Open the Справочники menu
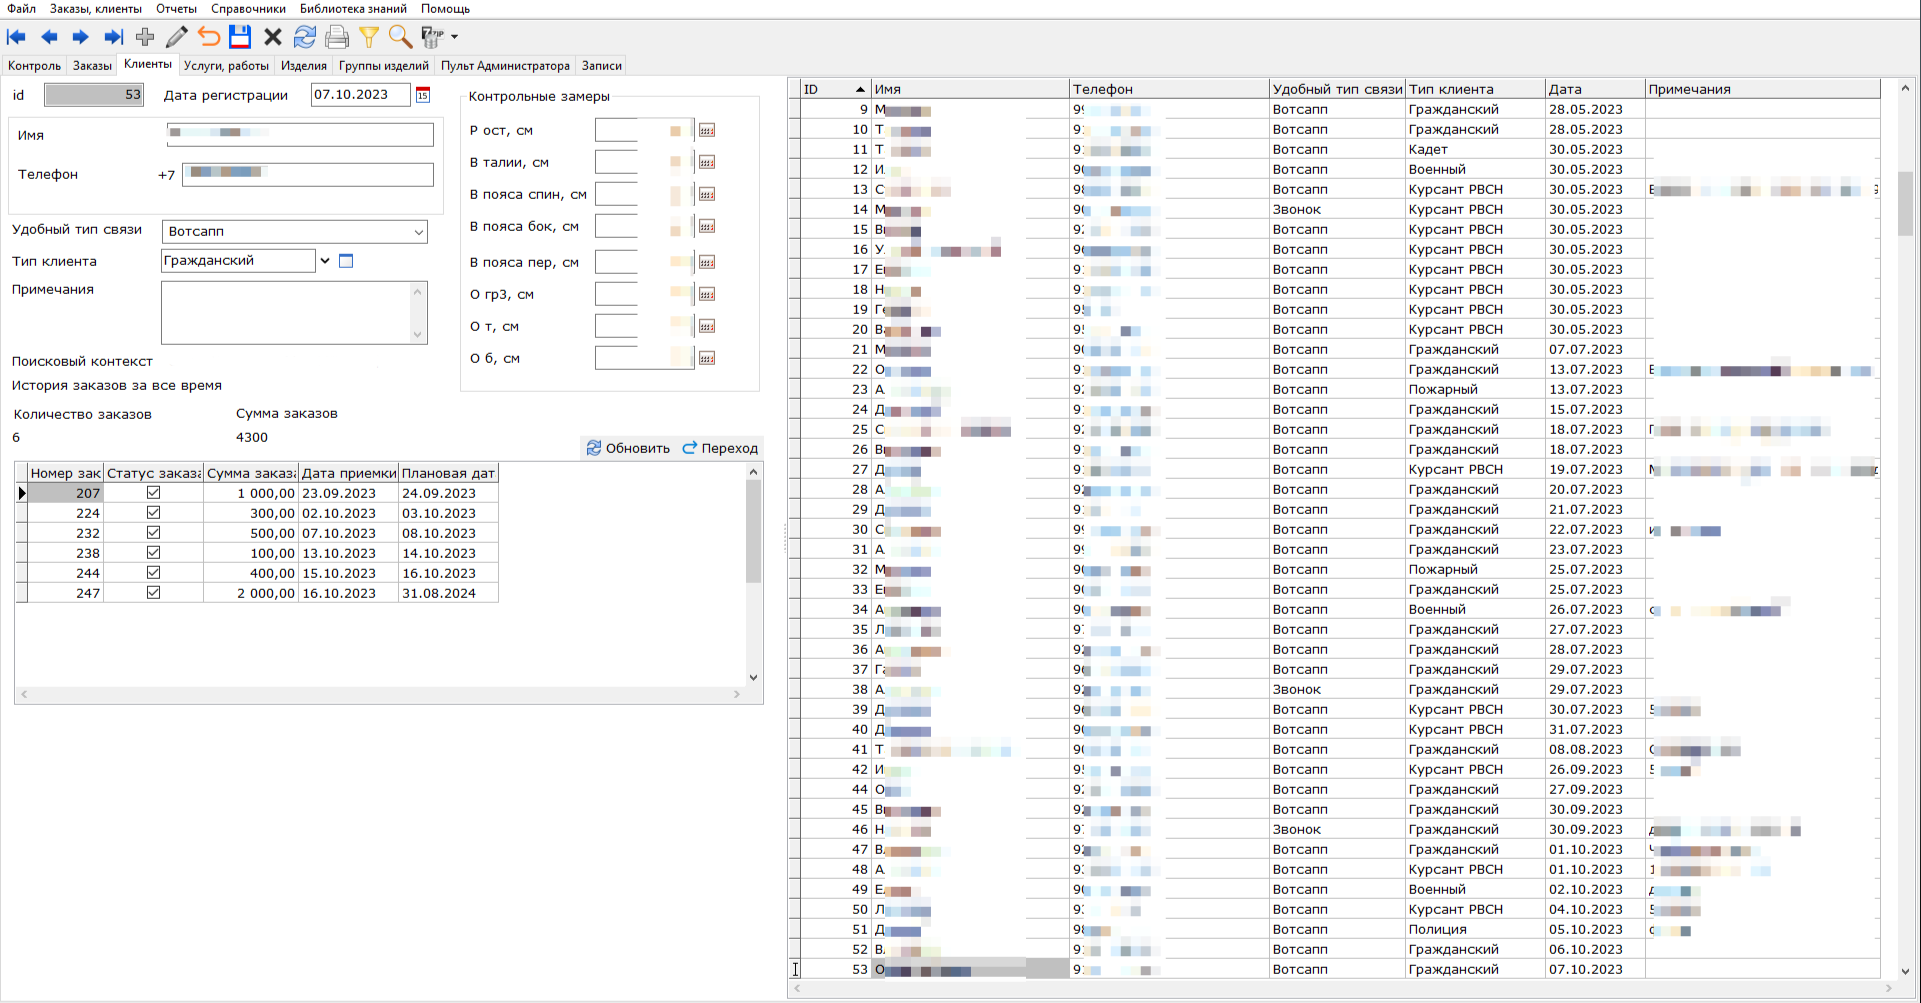The height and width of the screenshot is (1003, 1921). 248,9
